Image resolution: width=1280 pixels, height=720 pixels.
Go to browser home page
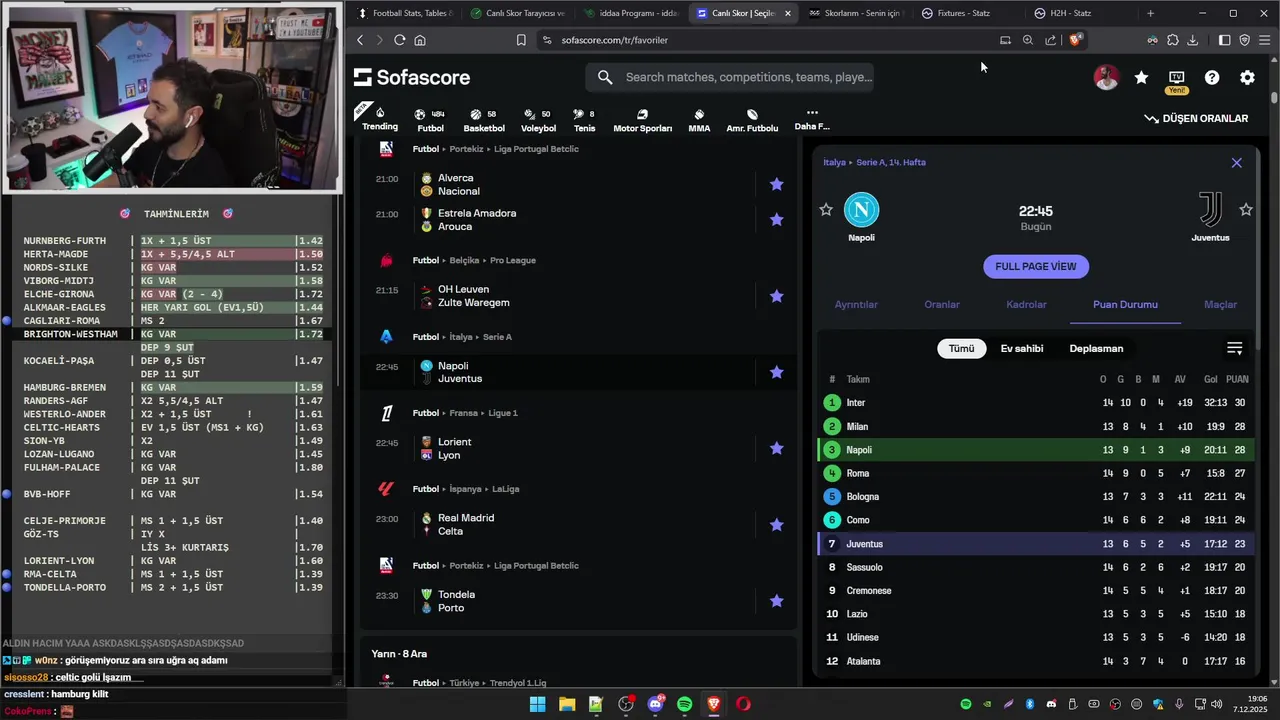420,40
